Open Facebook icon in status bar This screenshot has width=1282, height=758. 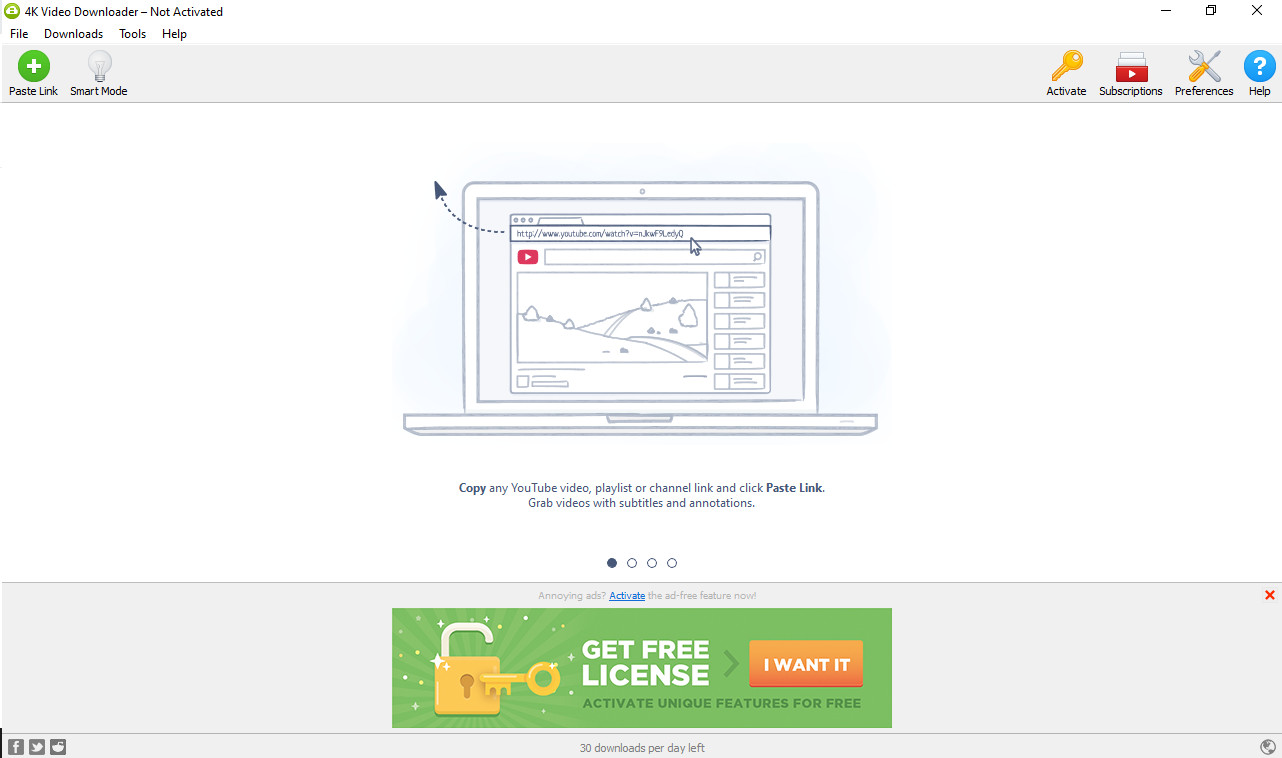click(16, 747)
